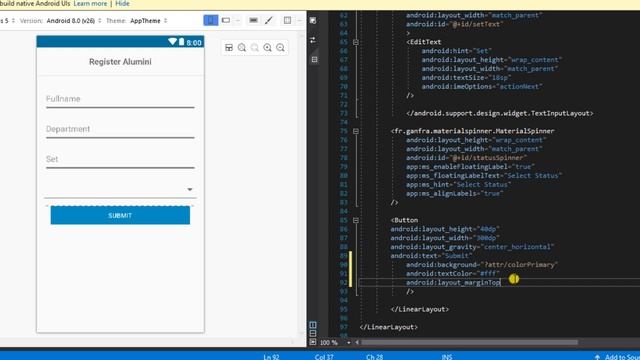Screen dimensions: 640x360
Task: Select landscape orientation in designer toolbar
Action: click(x=226, y=20)
